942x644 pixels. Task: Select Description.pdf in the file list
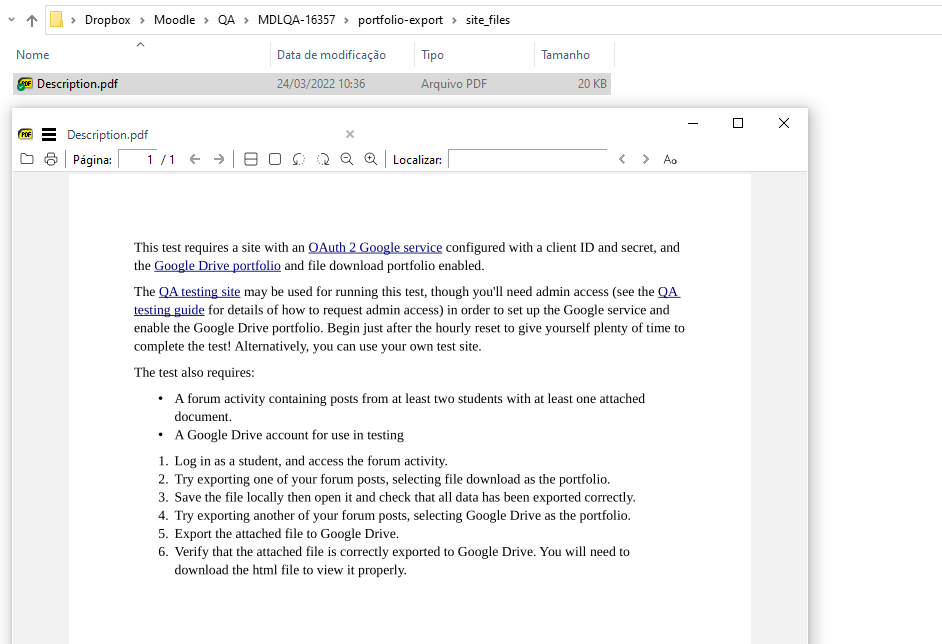coord(312,84)
